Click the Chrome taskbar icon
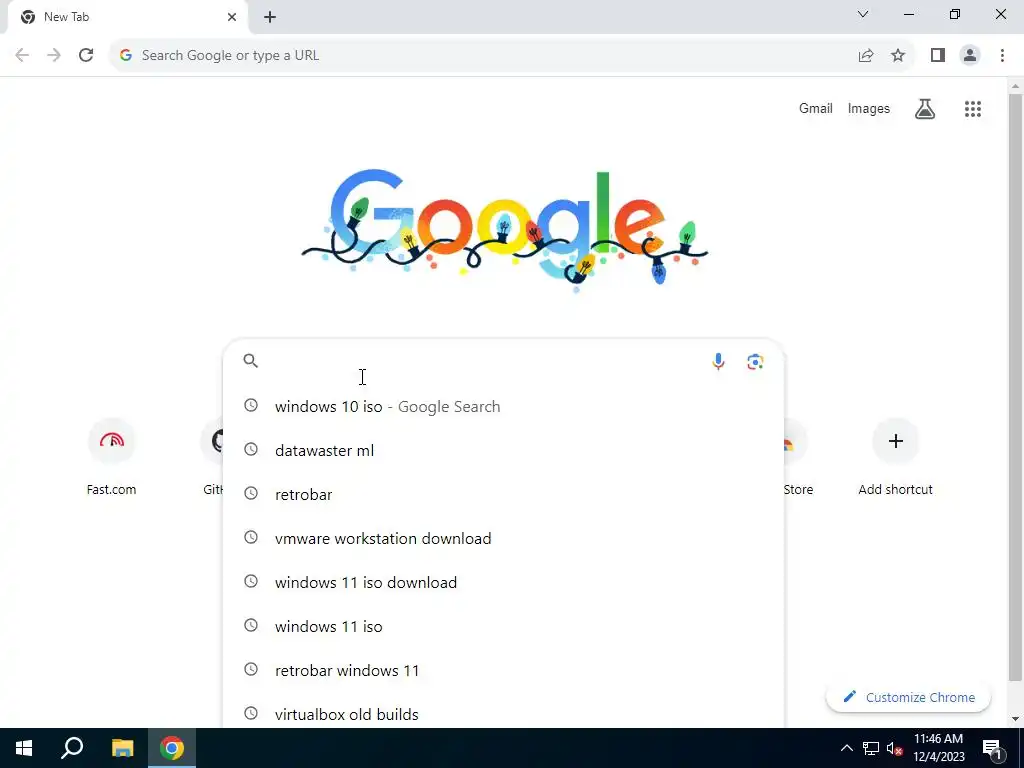1024x768 pixels. point(172,748)
